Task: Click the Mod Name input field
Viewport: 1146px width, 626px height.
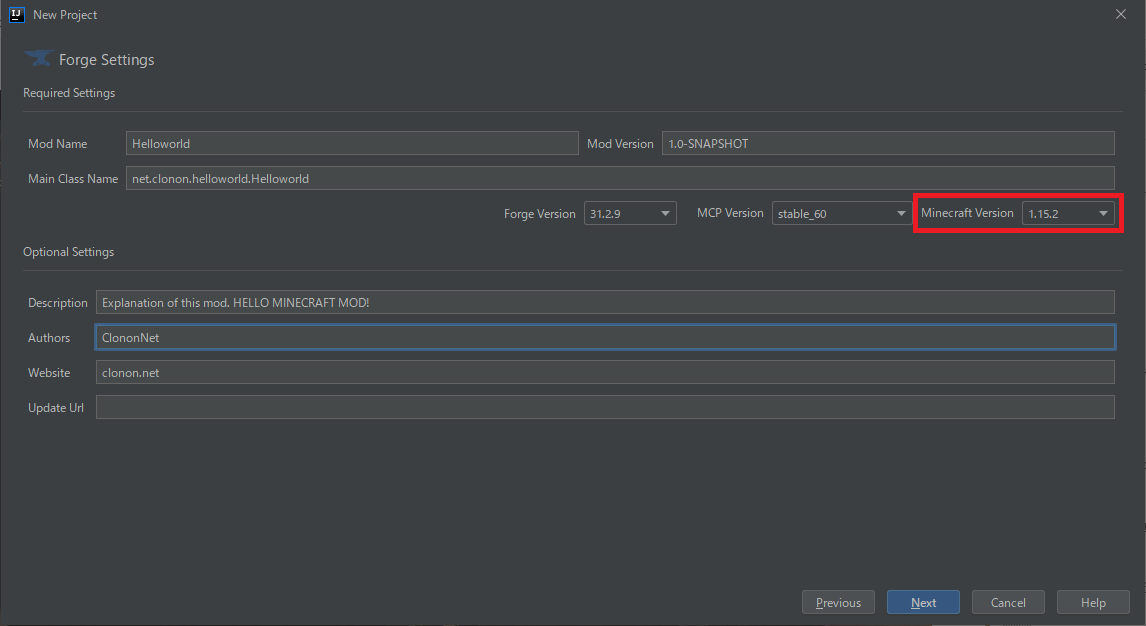Action: (352, 143)
